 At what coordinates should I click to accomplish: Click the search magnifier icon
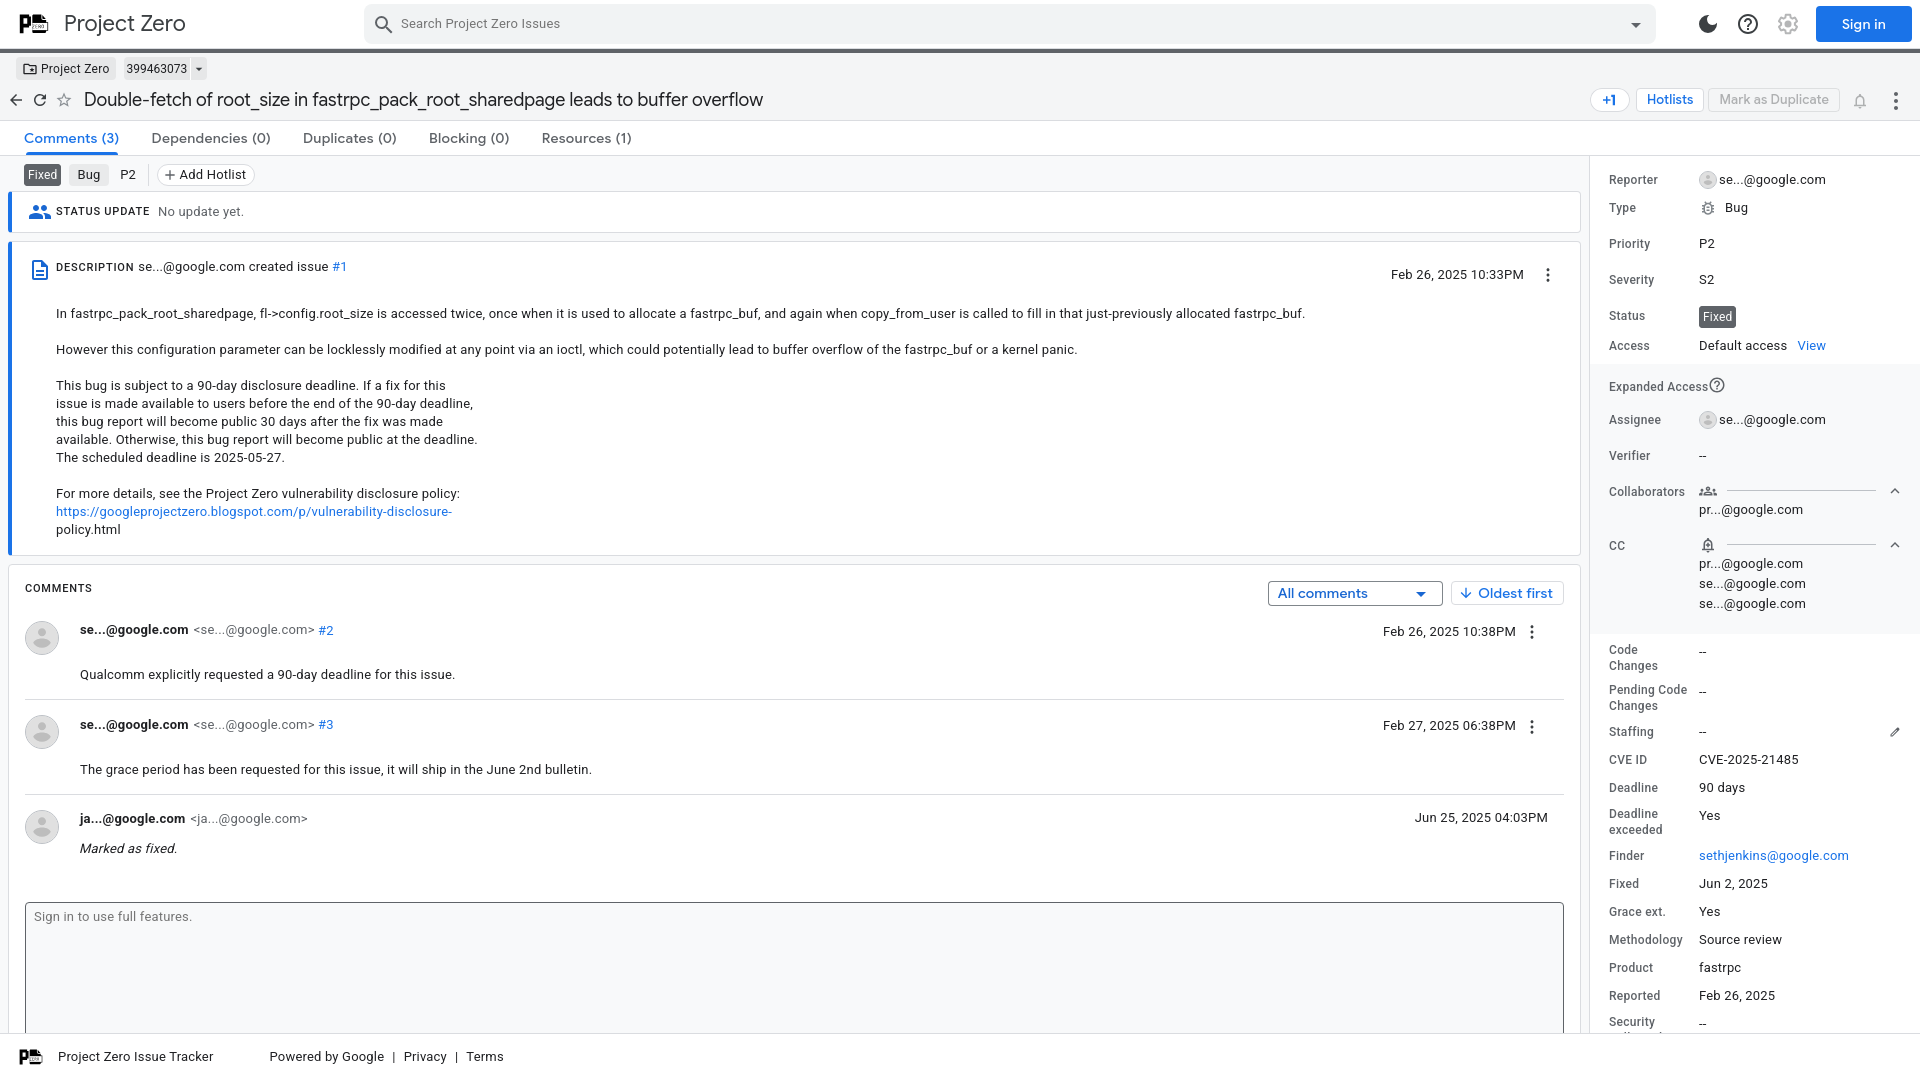(x=383, y=24)
